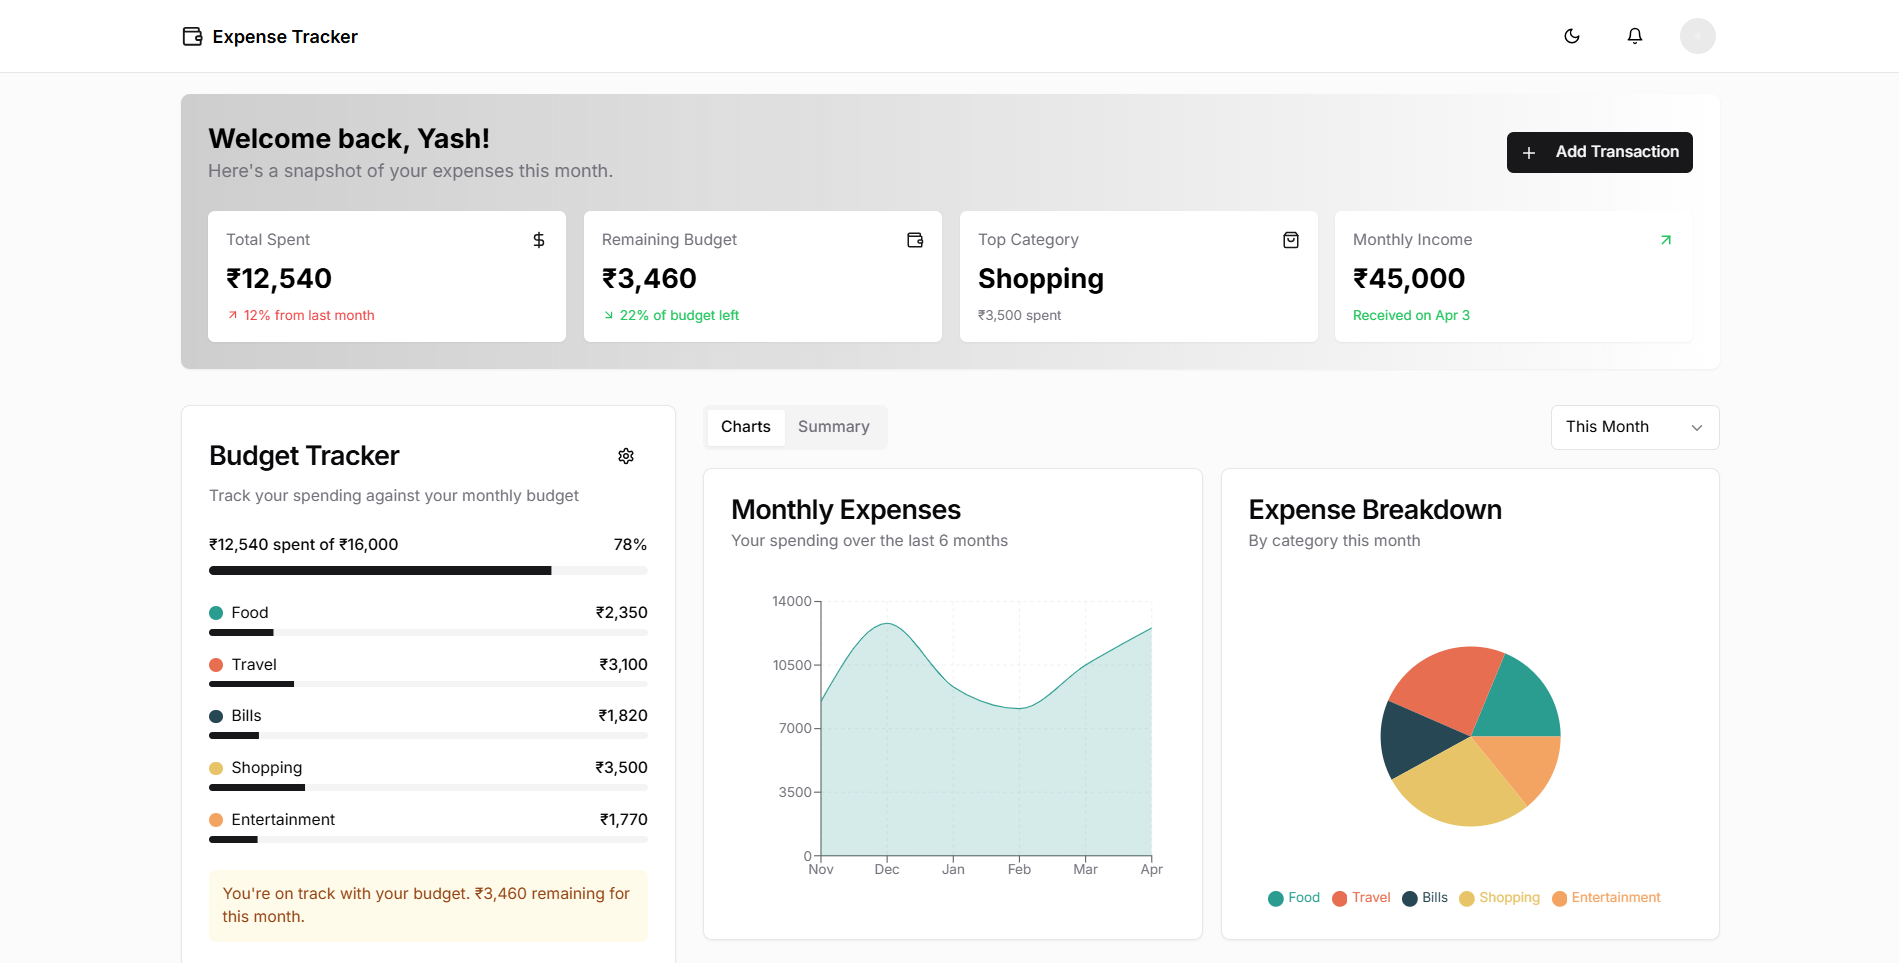Open notifications via the bell icon
1899x963 pixels.
tap(1635, 36)
